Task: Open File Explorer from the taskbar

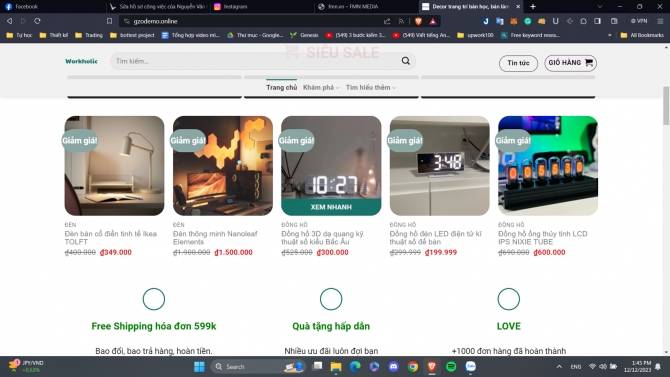Action: pos(336,367)
